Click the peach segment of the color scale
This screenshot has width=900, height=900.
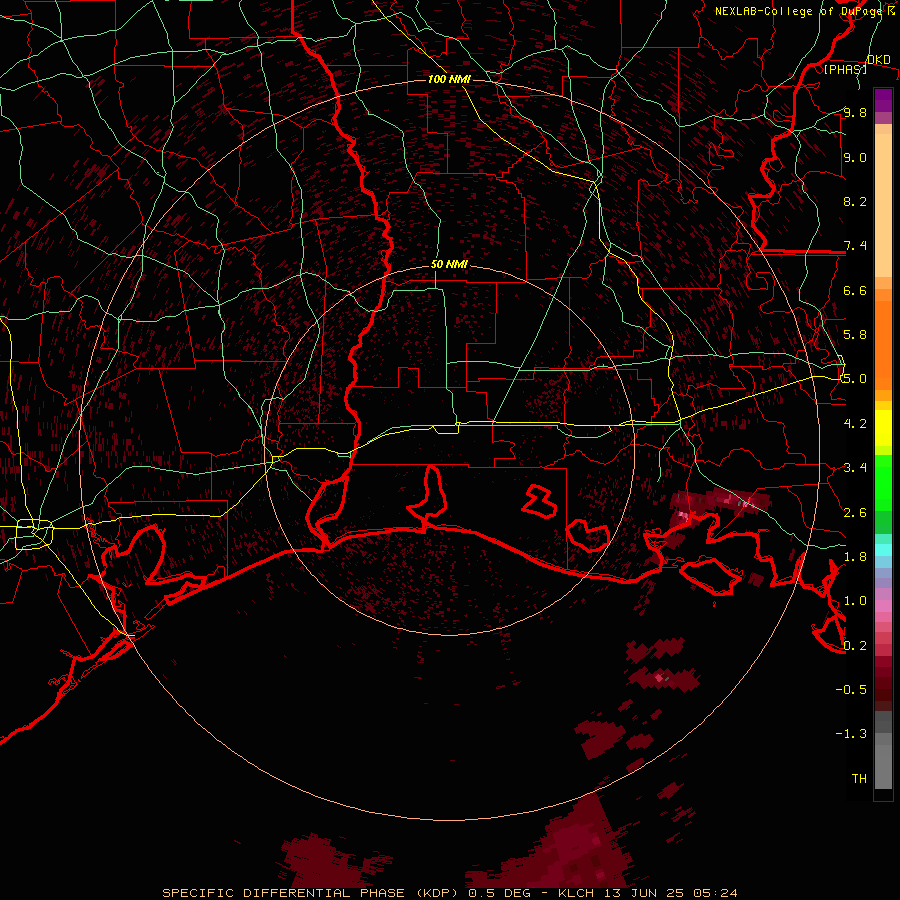point(883,201)
